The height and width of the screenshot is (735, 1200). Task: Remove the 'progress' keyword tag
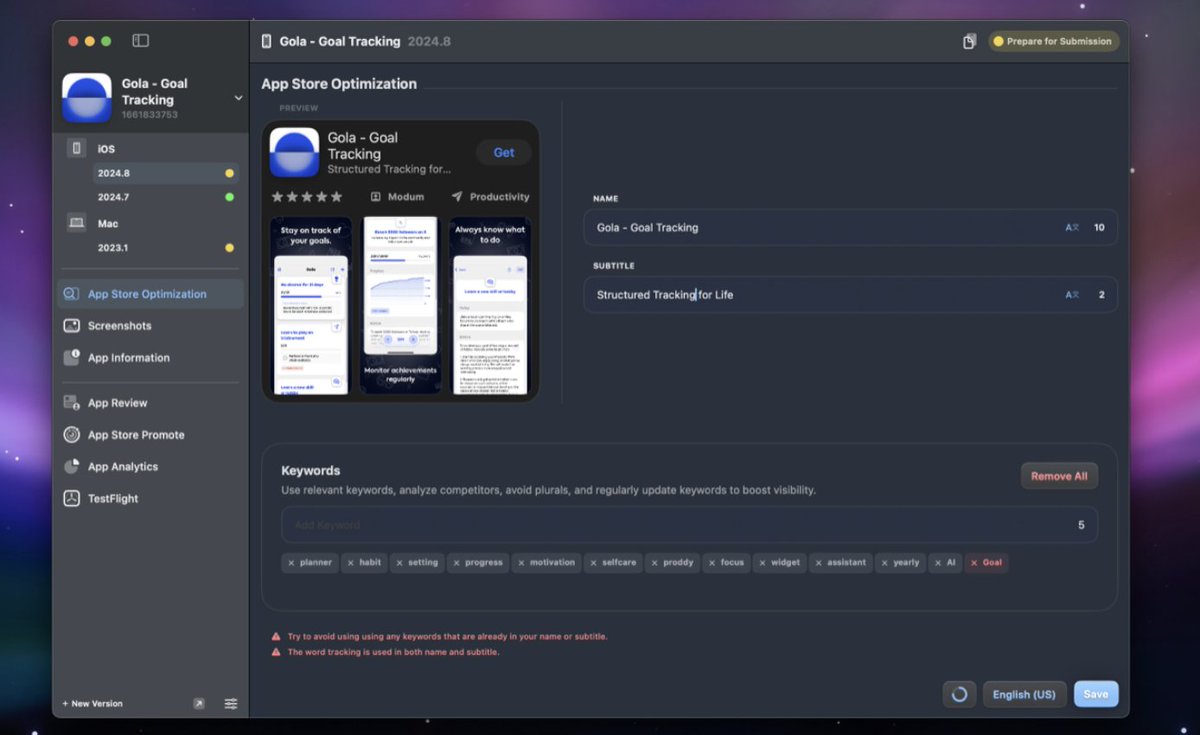tap(456, 563)
